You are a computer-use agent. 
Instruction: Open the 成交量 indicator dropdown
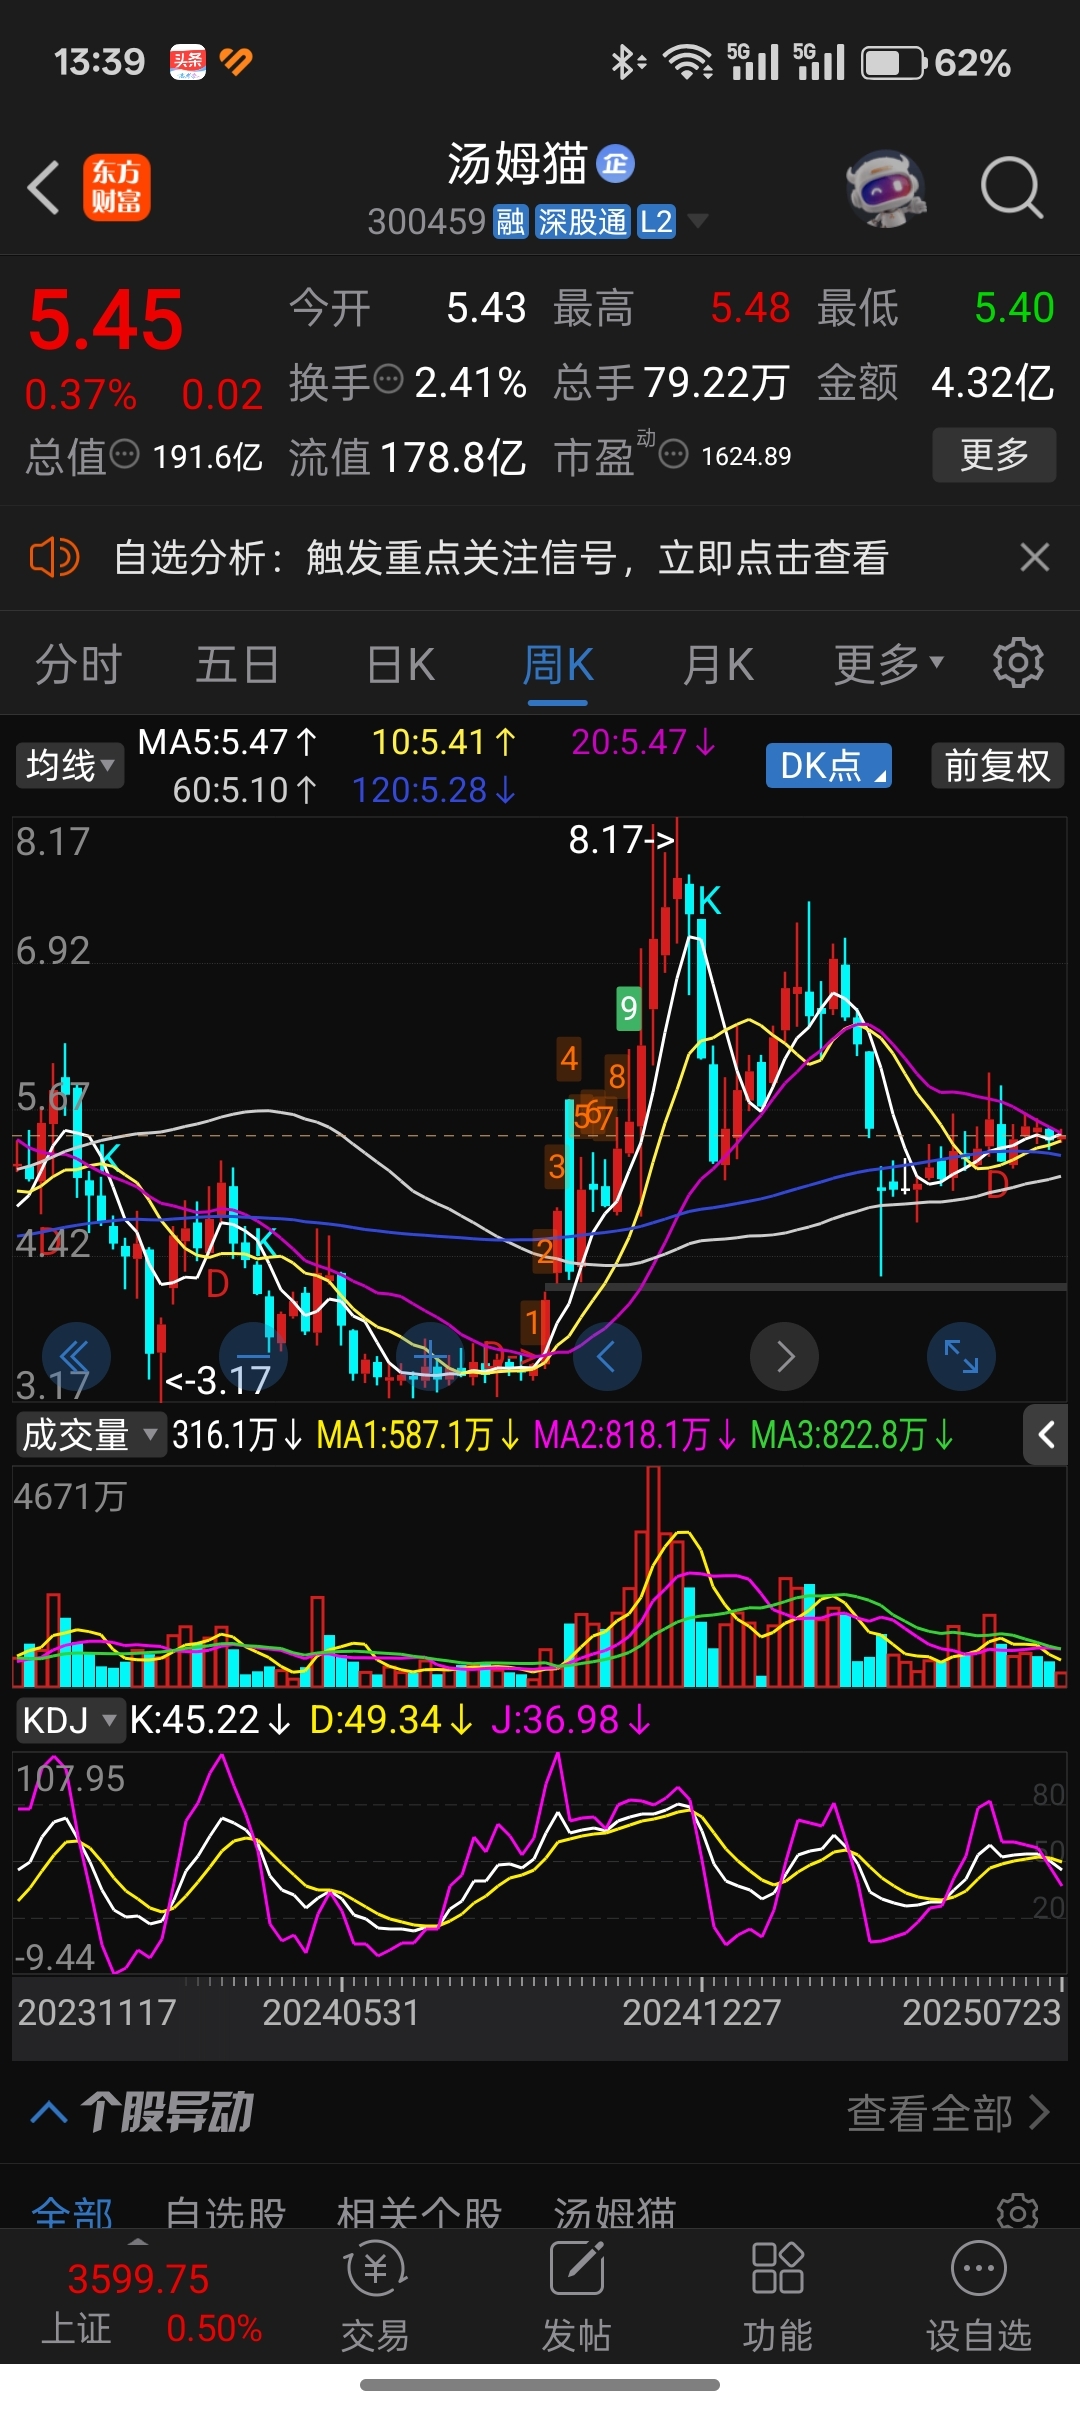pos(90,1435)
